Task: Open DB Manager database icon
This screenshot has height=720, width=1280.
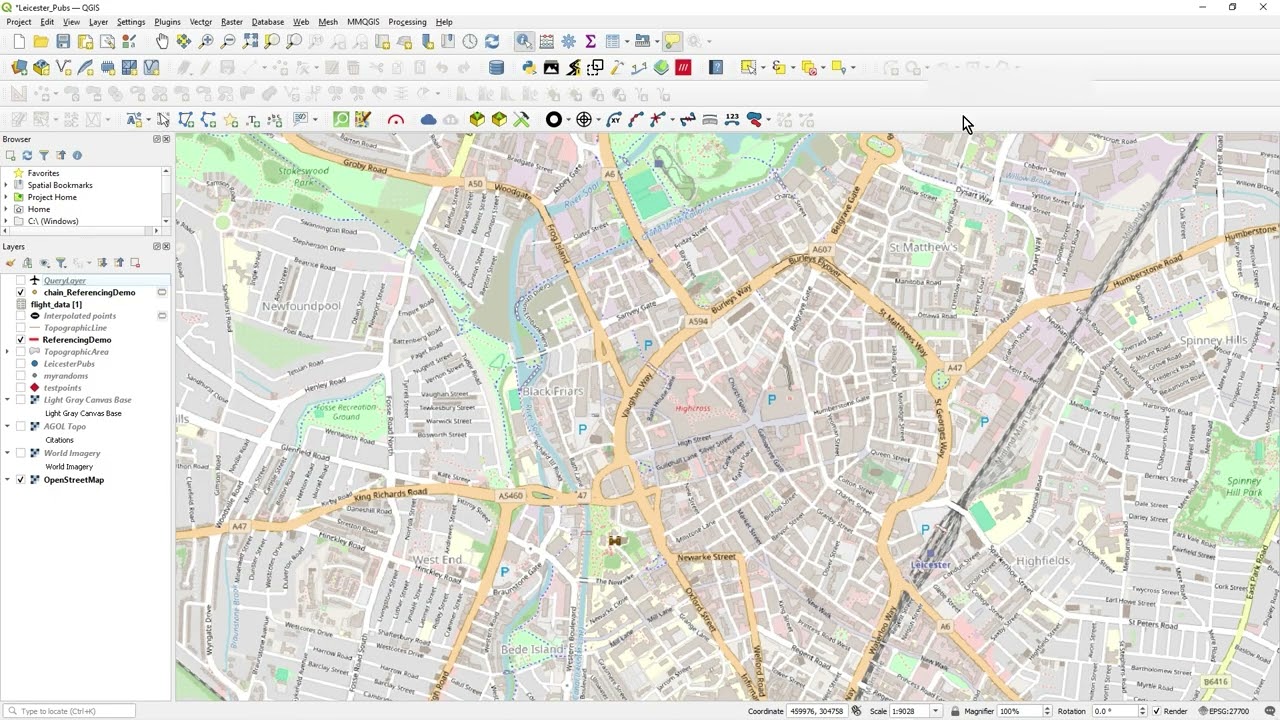Action: 496,67
